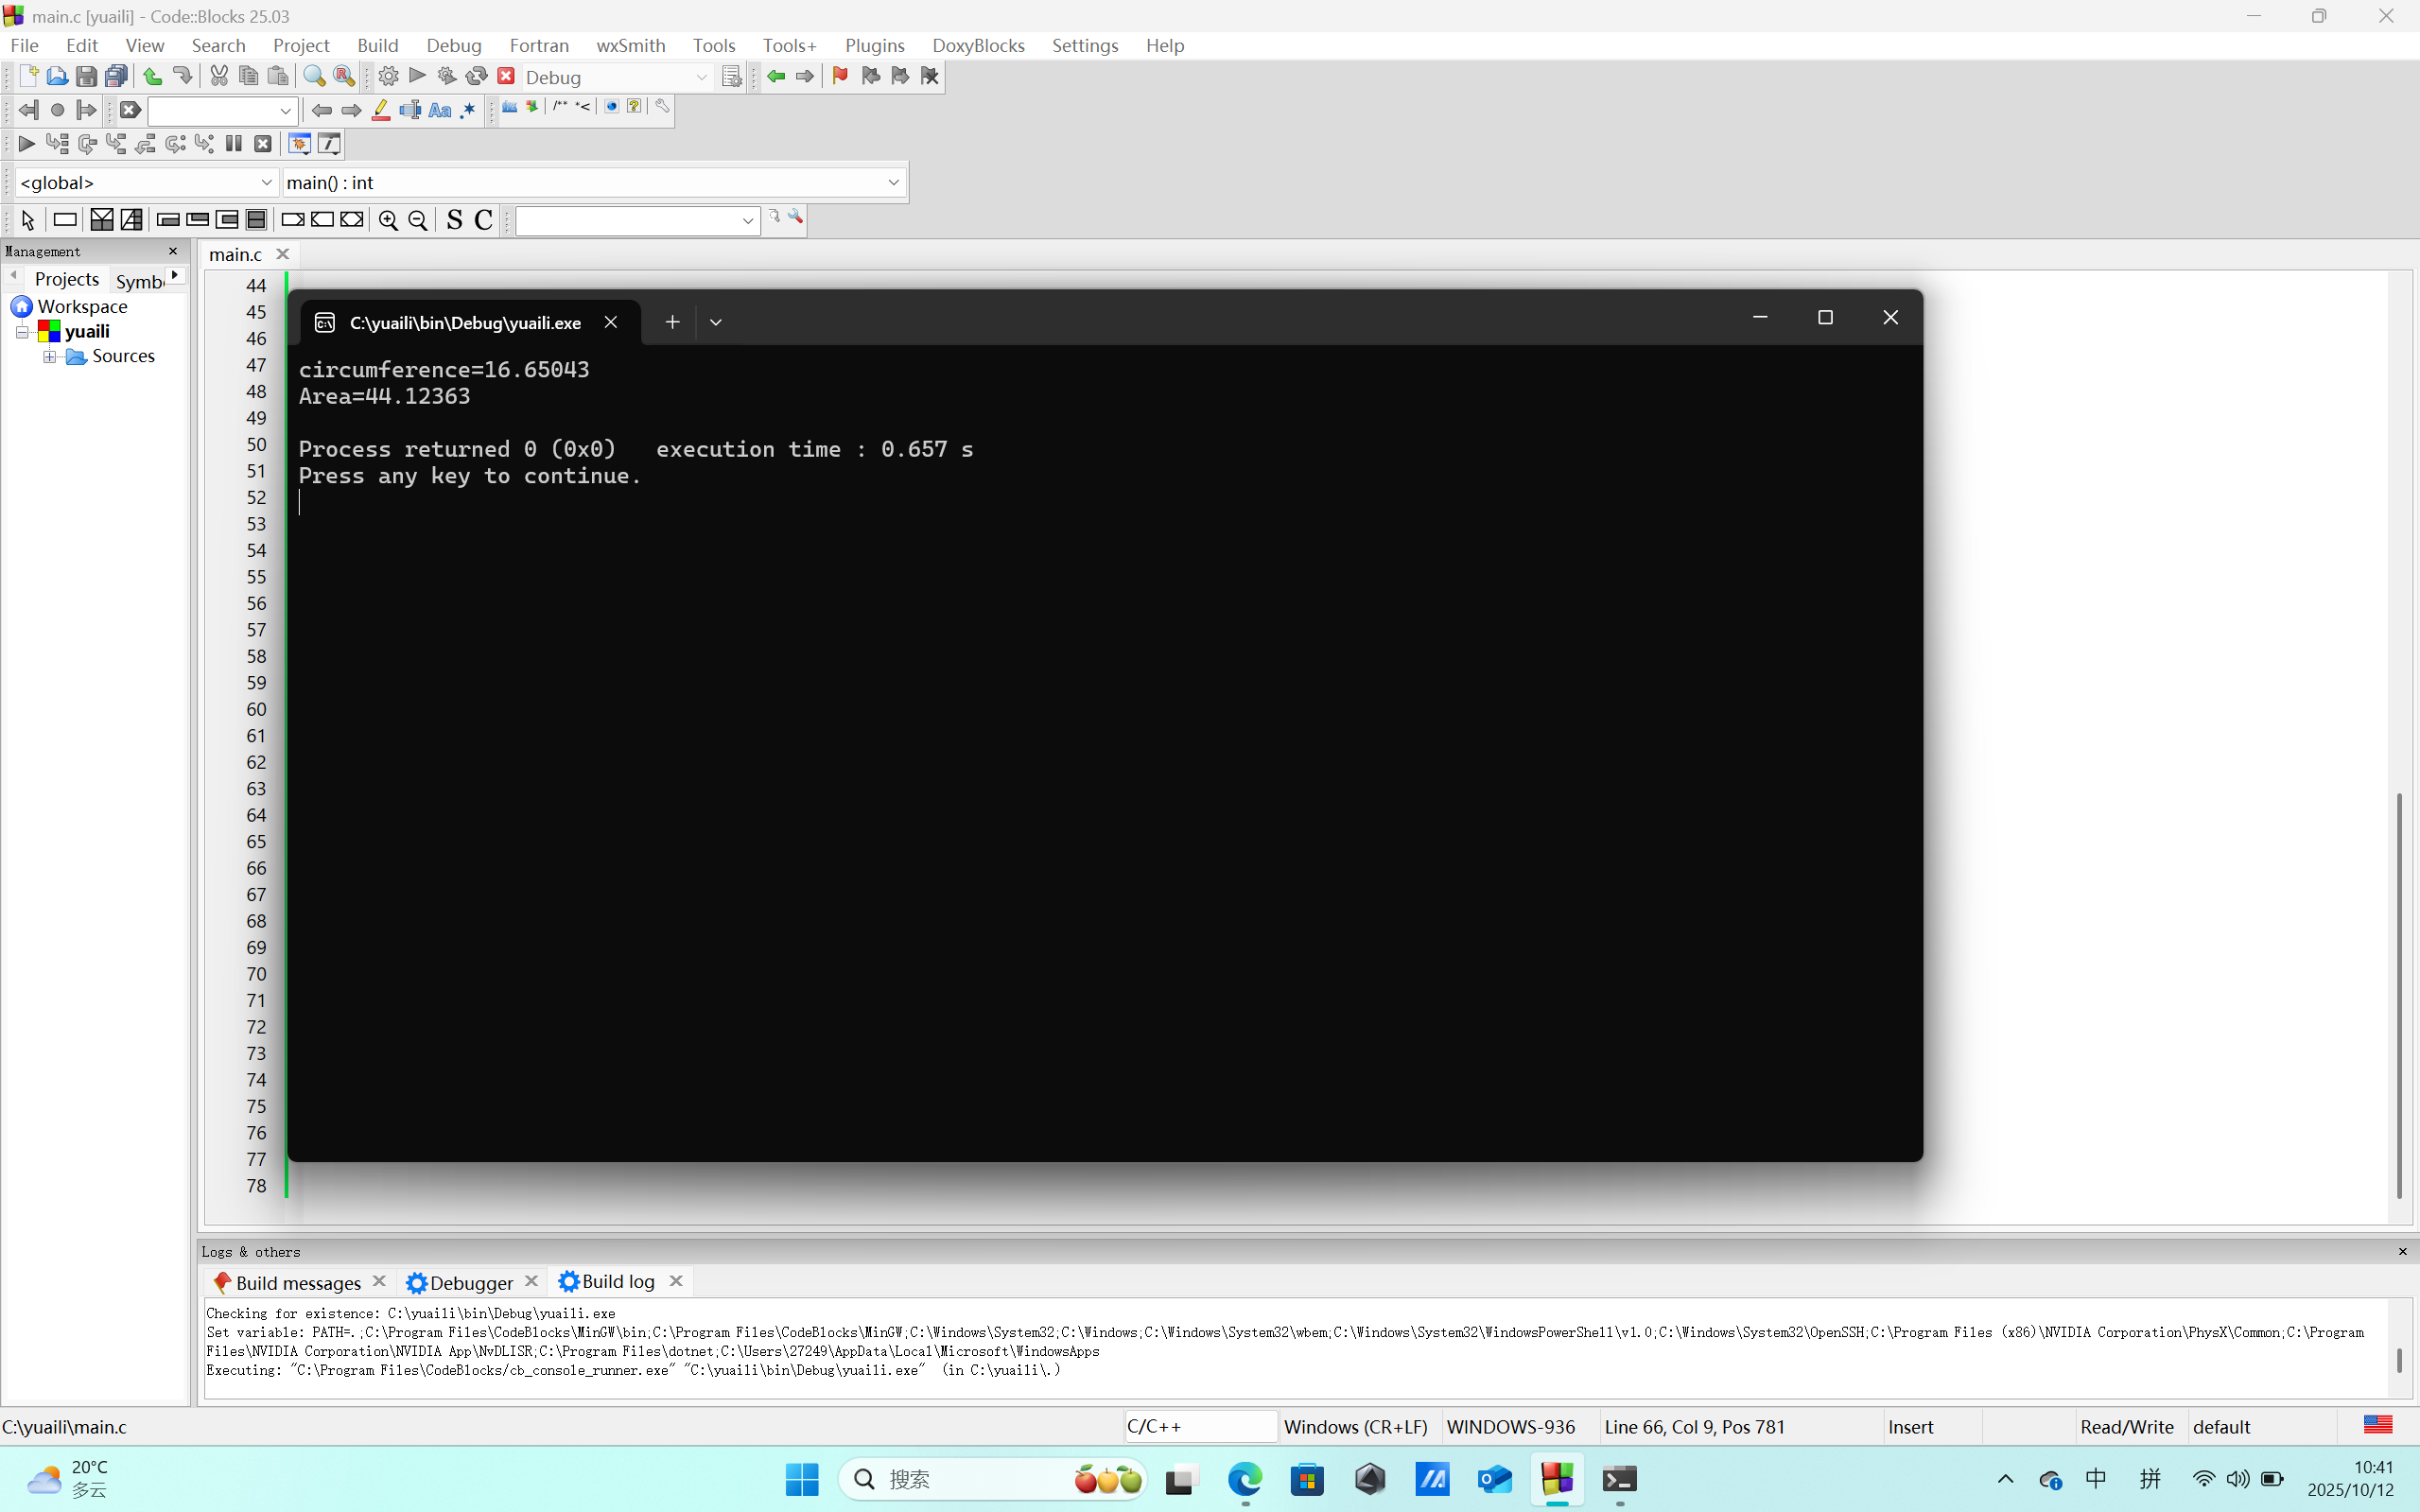Expand the Sources folder in tree
The image size is (2420, 1512).
[x=49, y=357]
